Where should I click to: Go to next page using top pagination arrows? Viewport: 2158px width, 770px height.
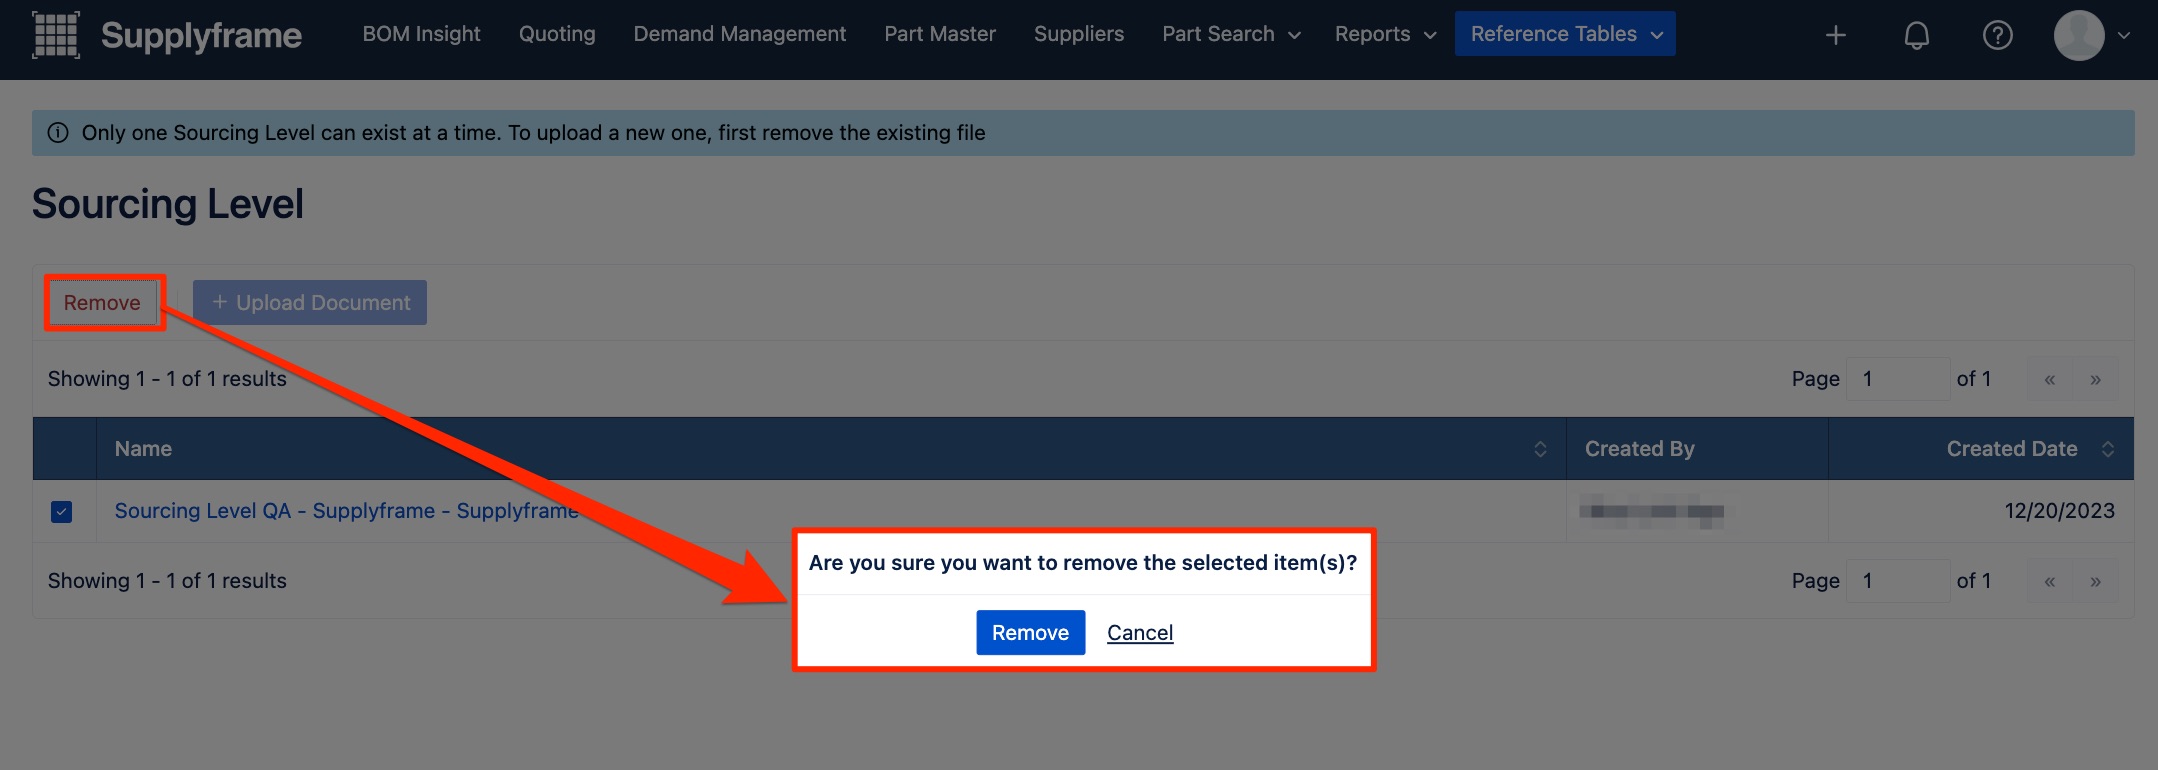click(x=2095, y=379)
